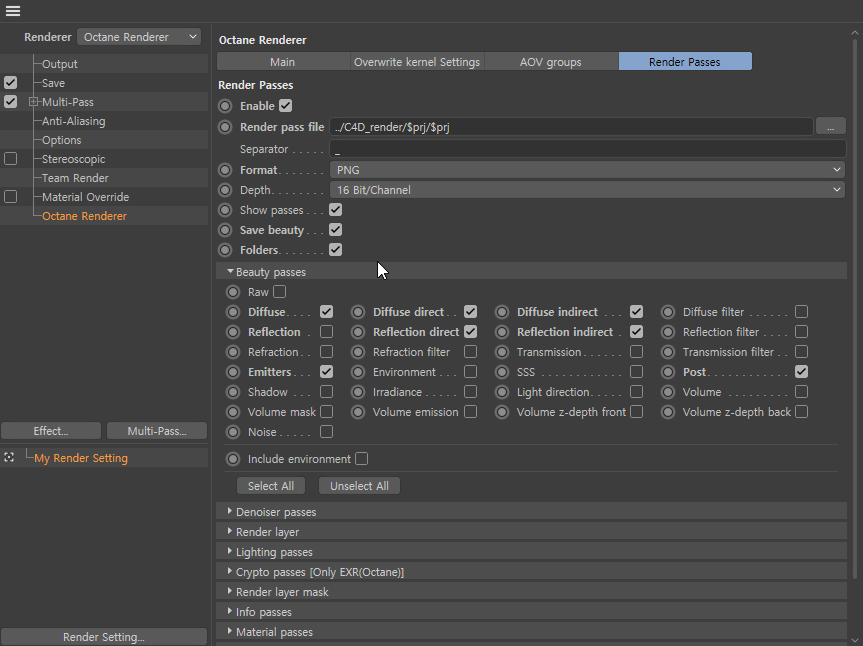The image size is (863, 646).
Task: Enable the Stereoscopic checkbox in the sidebar
Action: pyautogui.click(x=10, y=159)
